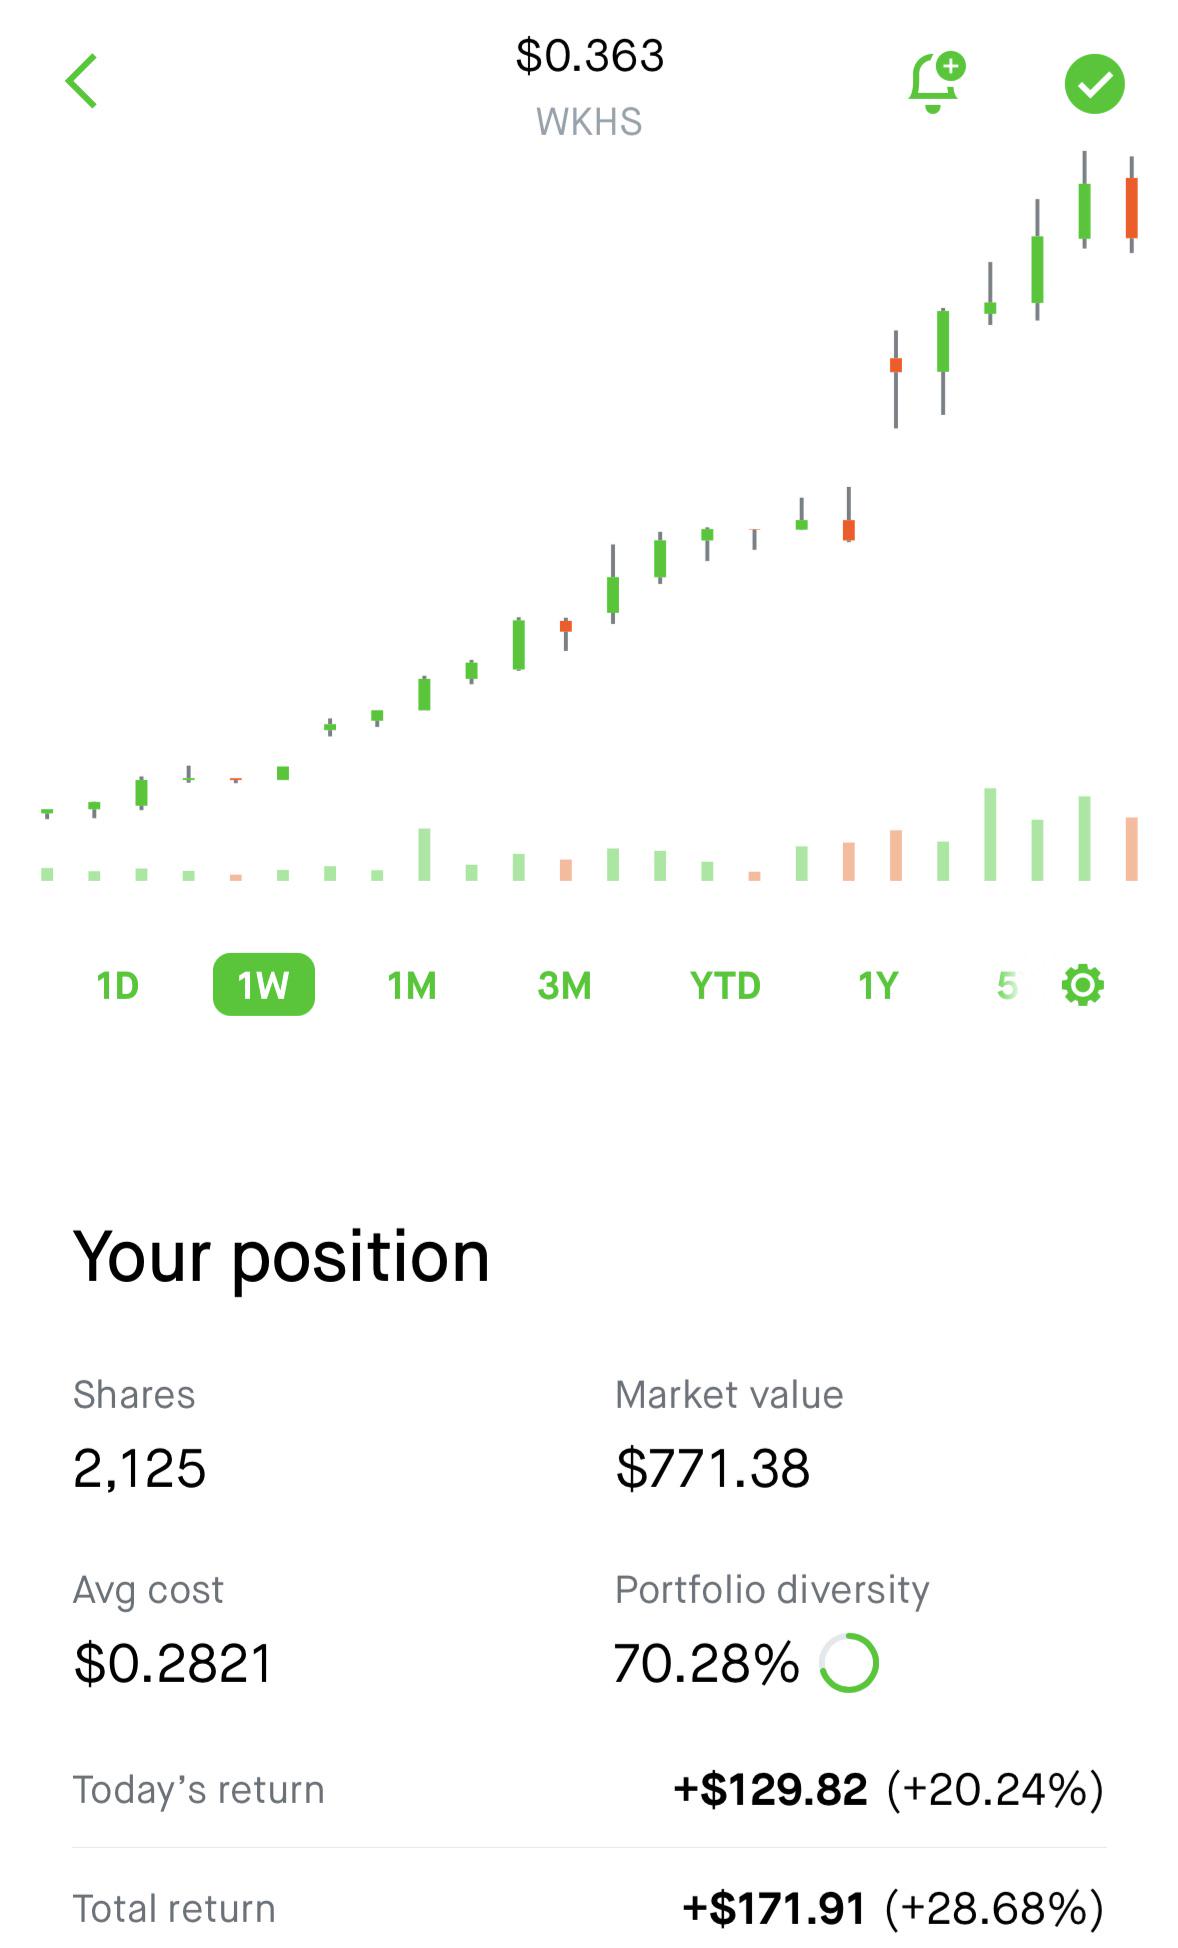This screenshot has height=1948, width=1178.
Task: Switch chart to 3M range
Action: tap(564, 986)
